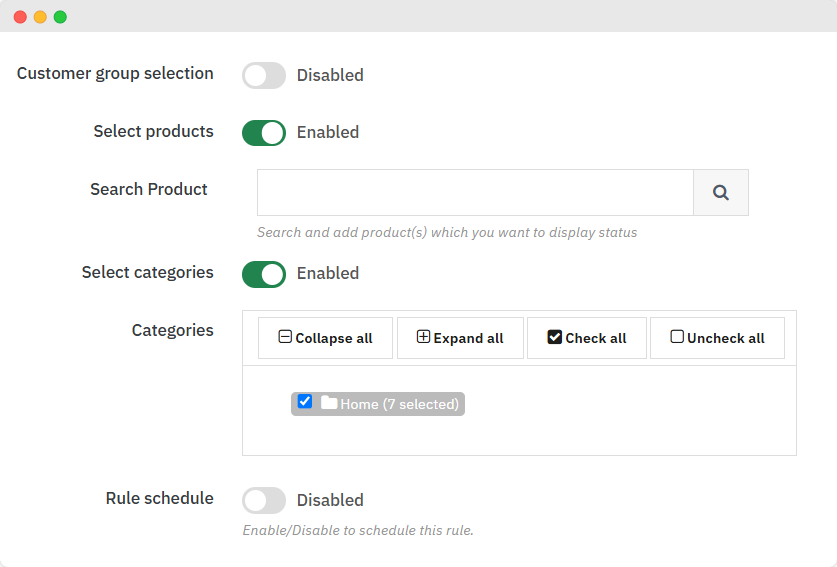The width and height of the screenshot is (837, 567).
Task: Click the Rule schedule label
Action: click(x=159, y=498)
